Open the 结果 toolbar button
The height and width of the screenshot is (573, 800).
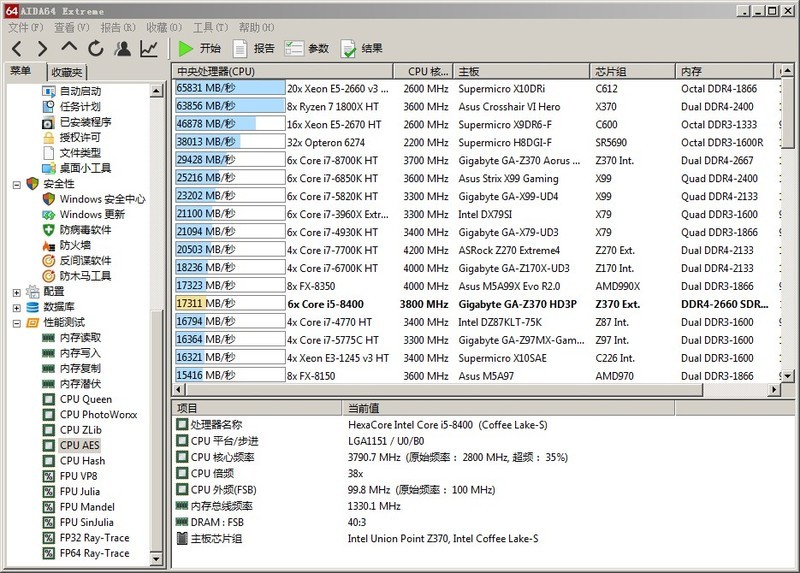361,48
